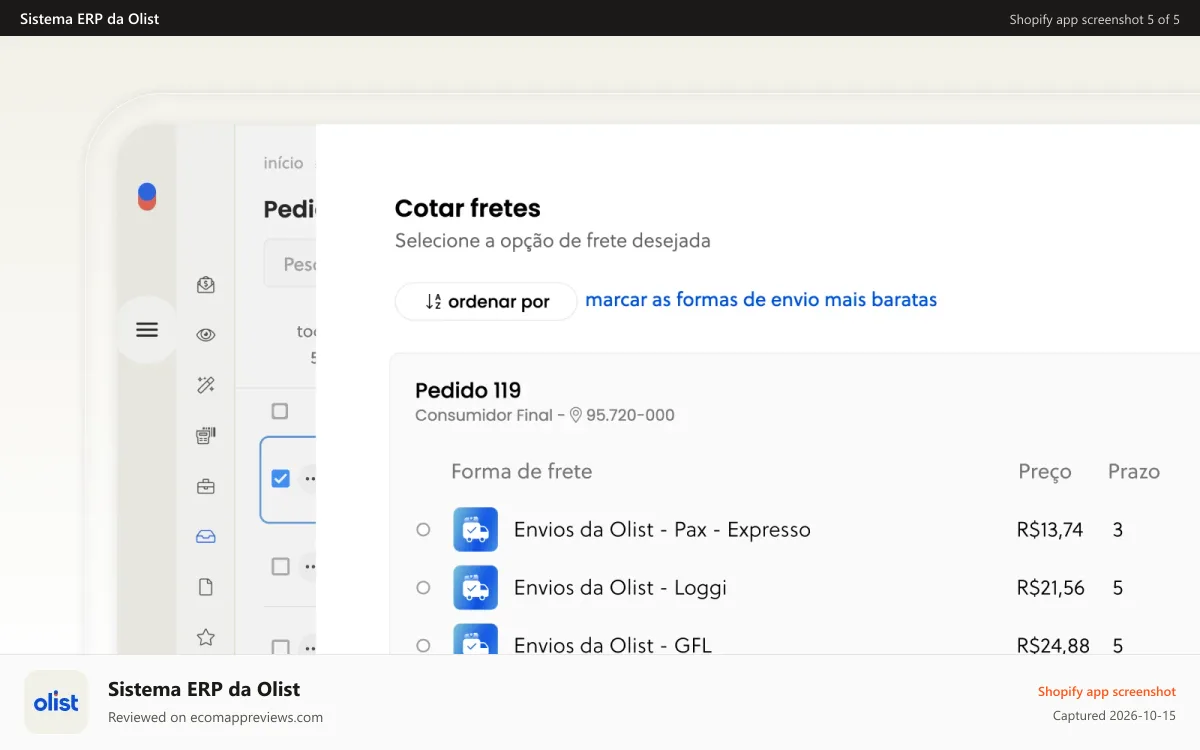This screenshot has width=1200, height=750.
Task: Open the eye sidebar icon
Action: 206,335
